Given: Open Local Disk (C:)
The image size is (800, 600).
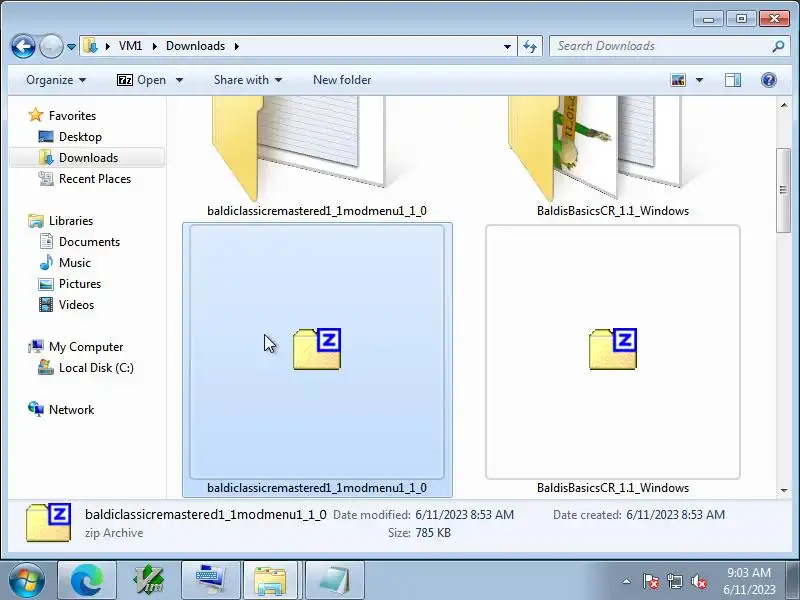Looking at the screenshot, I should point(96,368).
